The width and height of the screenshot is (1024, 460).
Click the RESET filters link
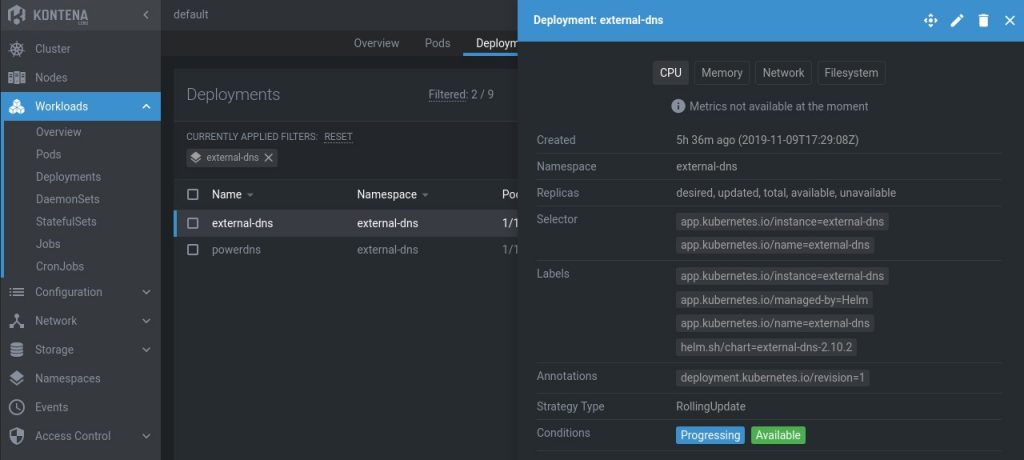338,137
